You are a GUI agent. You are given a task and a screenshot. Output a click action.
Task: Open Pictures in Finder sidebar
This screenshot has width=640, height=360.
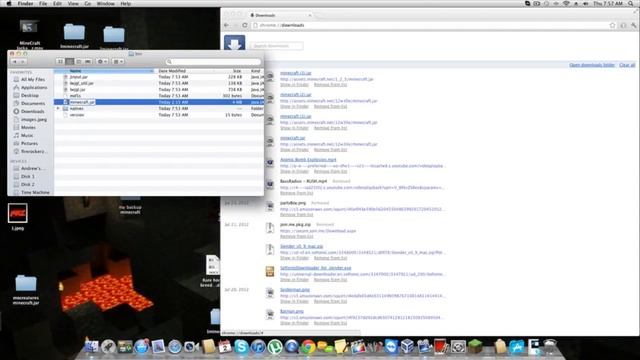coord(26,144)
